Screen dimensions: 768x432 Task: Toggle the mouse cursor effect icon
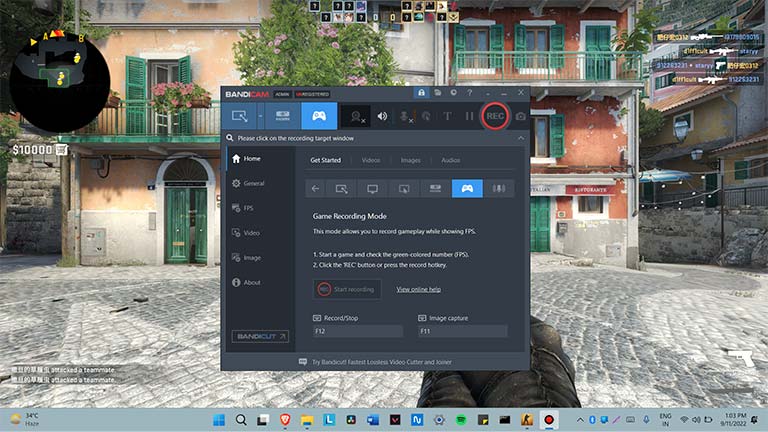click(x=426, y=116)
